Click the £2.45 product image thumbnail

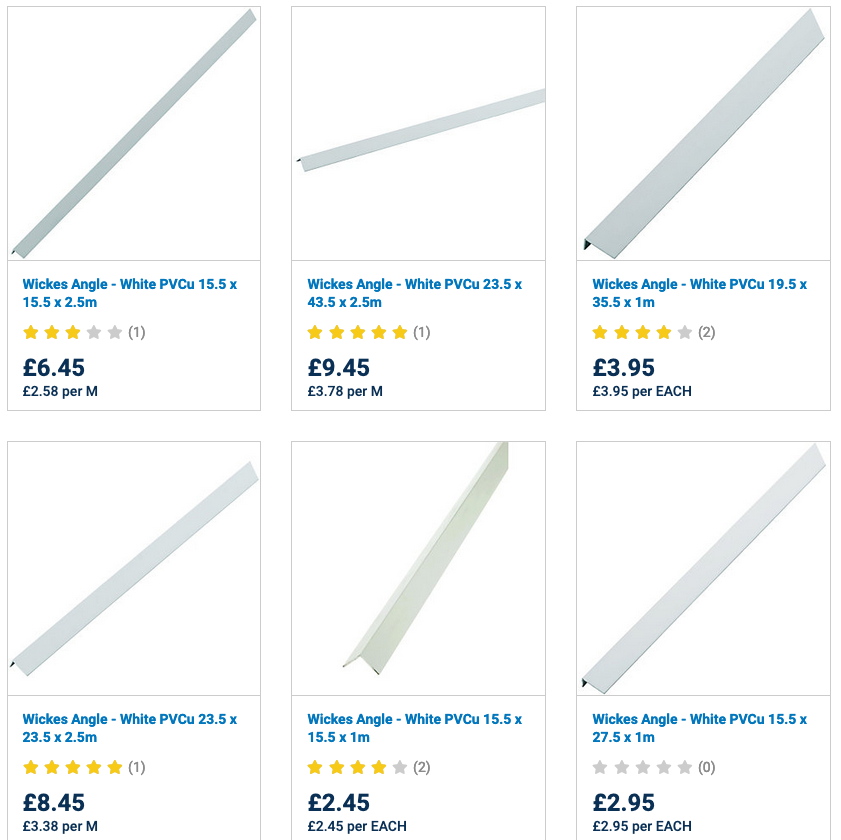click(419, 568)
